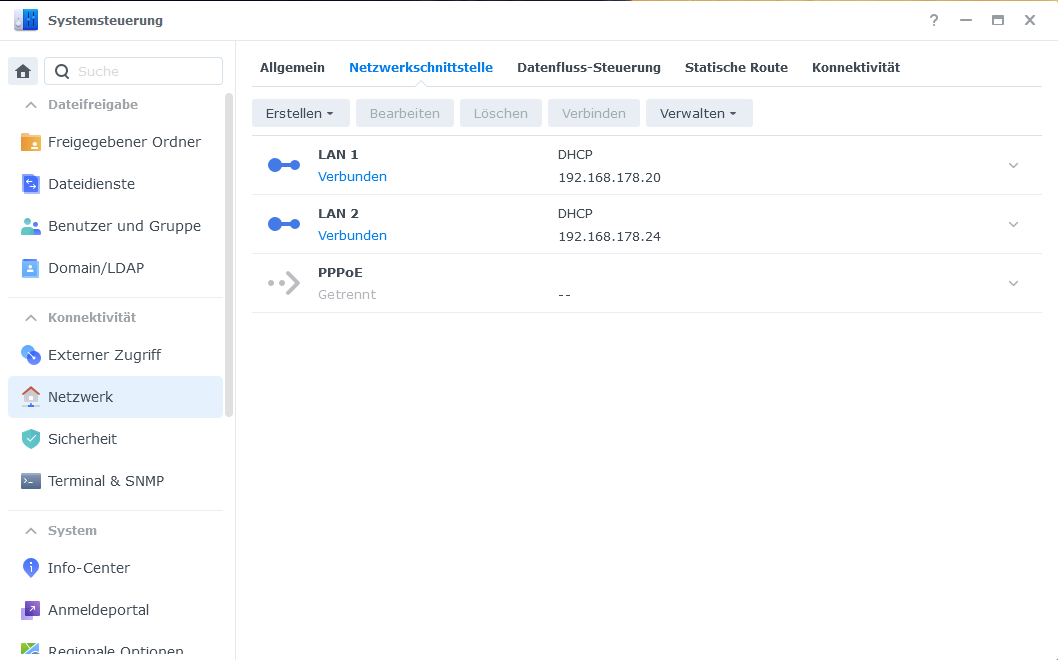The width and height of the screenshot is (1058, 660).
Task: Open Externer Zugriff settings
Action: (115, 354)
